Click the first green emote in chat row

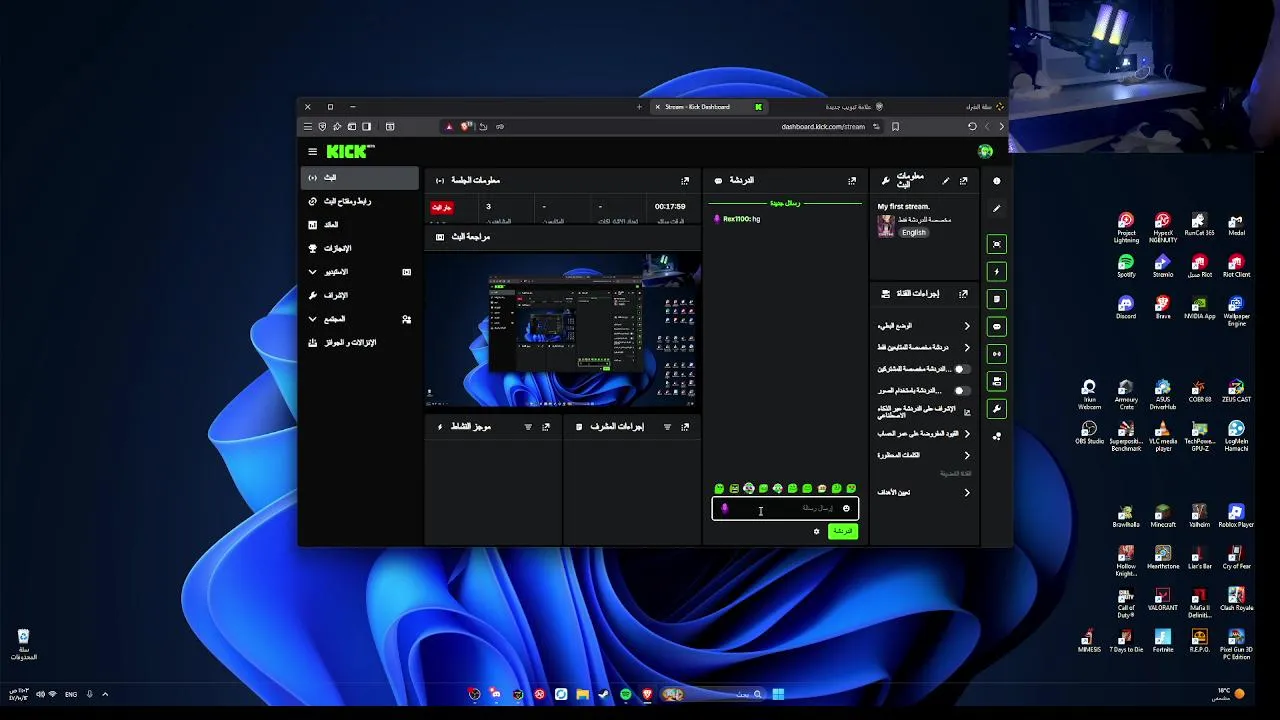click(719, 489)
